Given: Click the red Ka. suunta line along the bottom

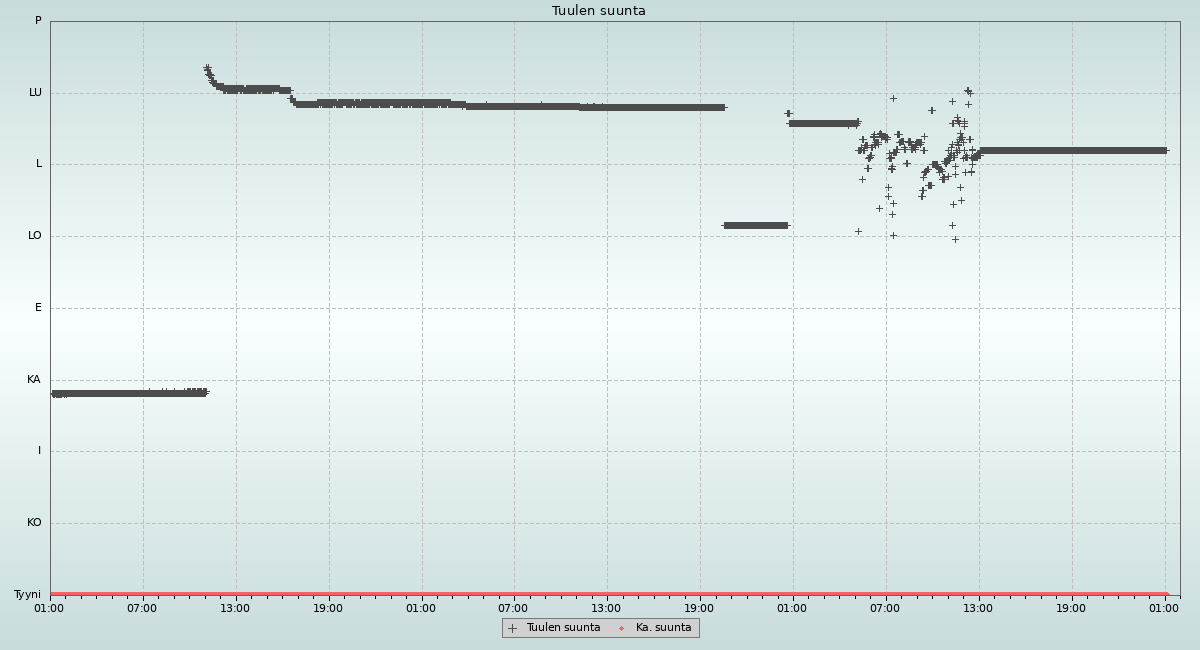Looking at the screenshot, I should tap(600, 594).
